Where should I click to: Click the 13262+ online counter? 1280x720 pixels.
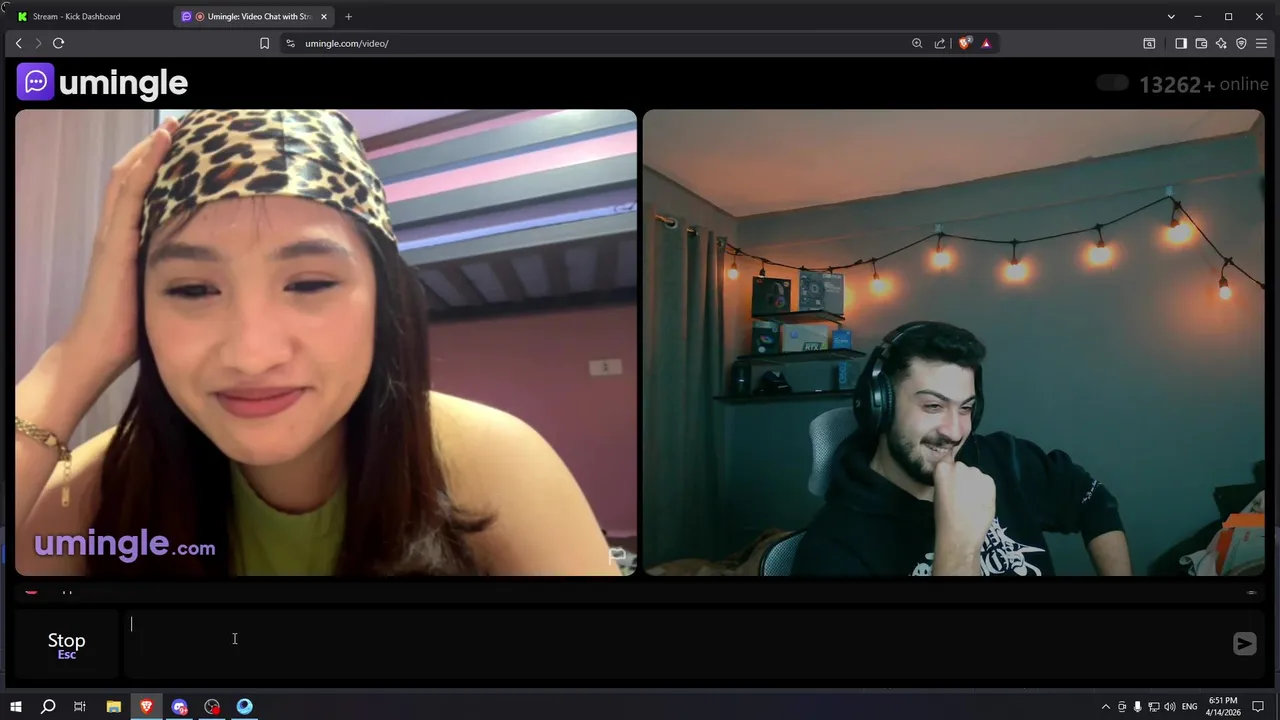point(1204,84)
